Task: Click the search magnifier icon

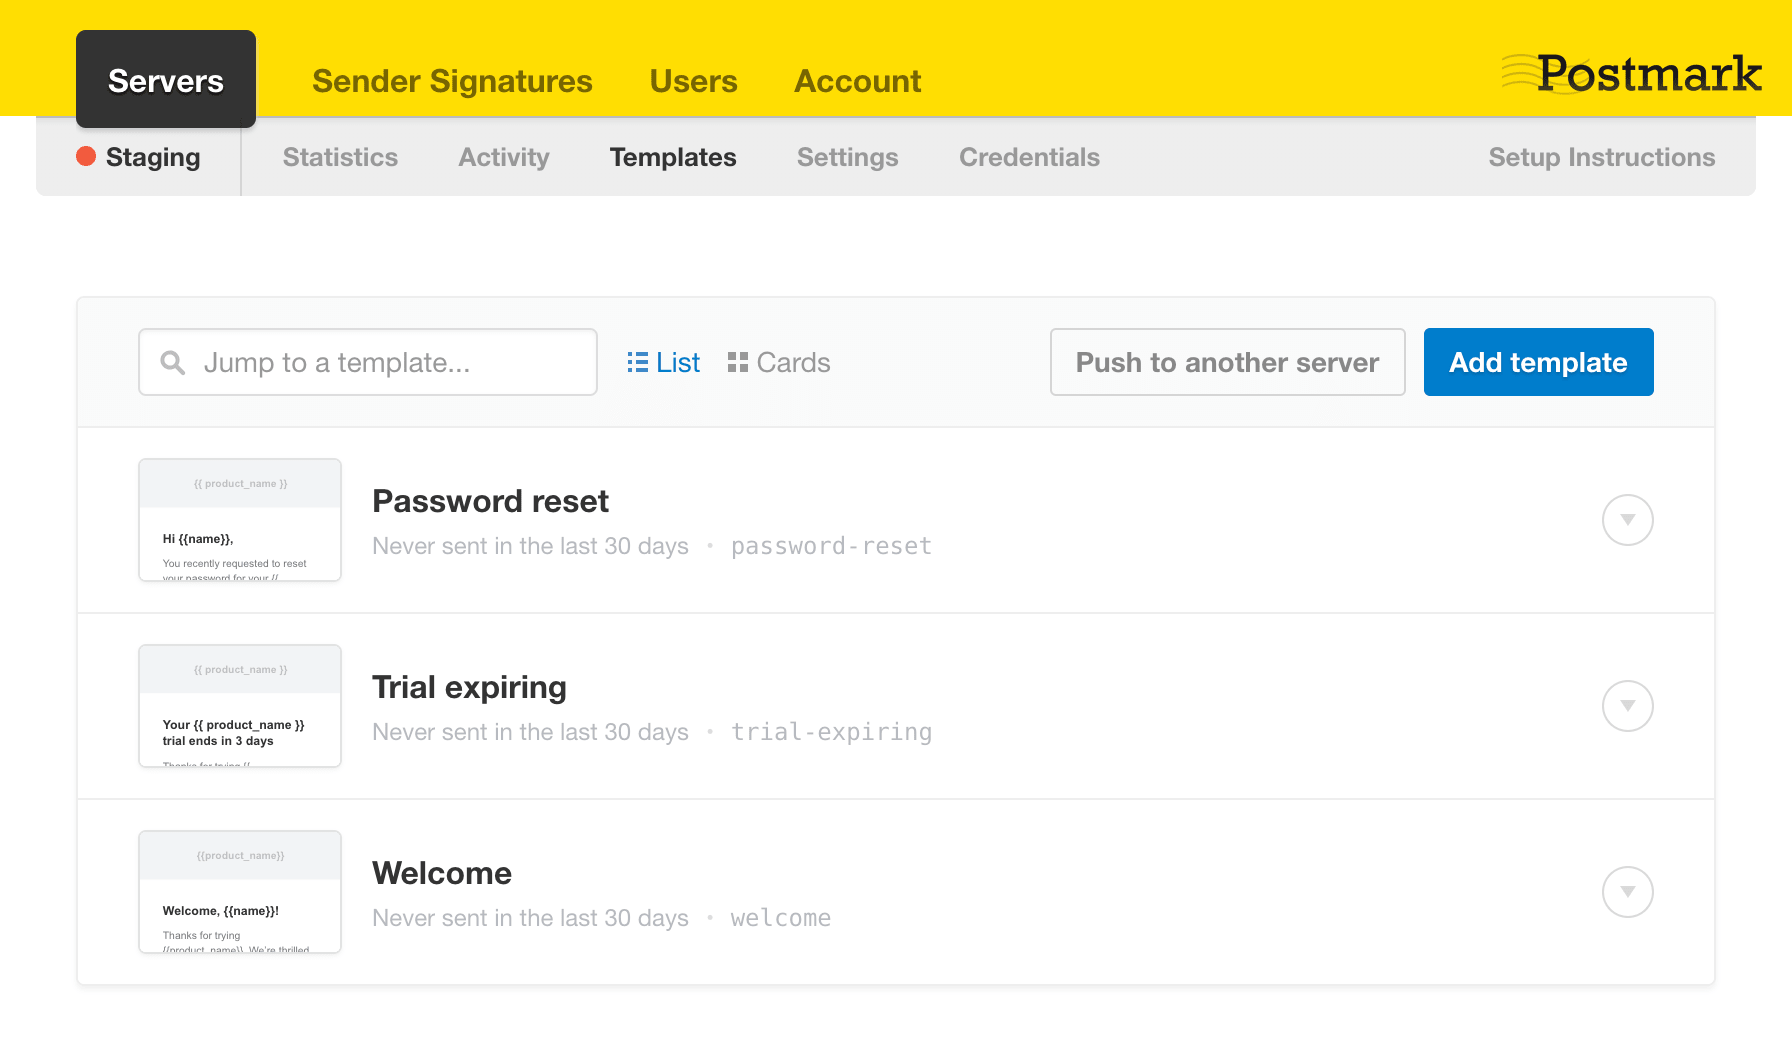Action: pyautogui.click(x=172, y=362)
